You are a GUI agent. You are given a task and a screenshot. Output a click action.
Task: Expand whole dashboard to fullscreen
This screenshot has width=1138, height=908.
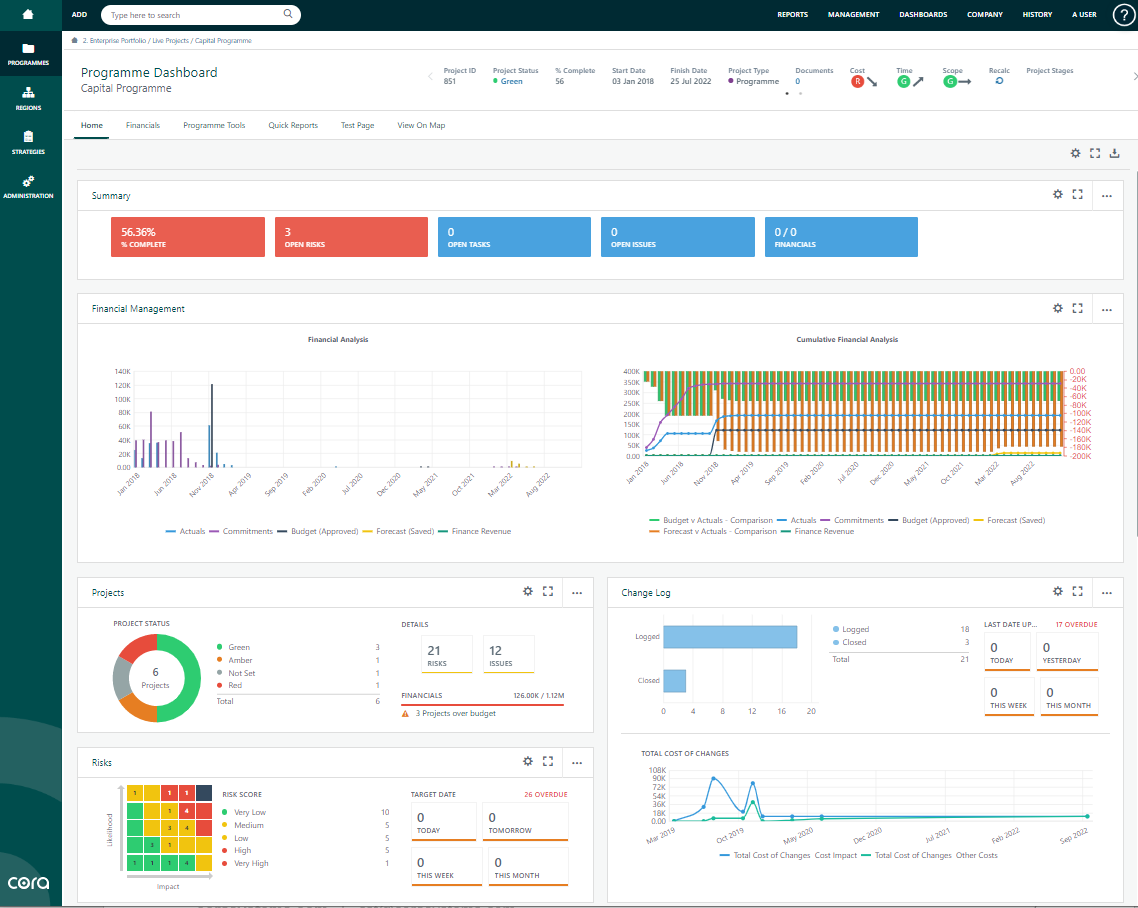pyautogui.click(x=1095, y=153)
